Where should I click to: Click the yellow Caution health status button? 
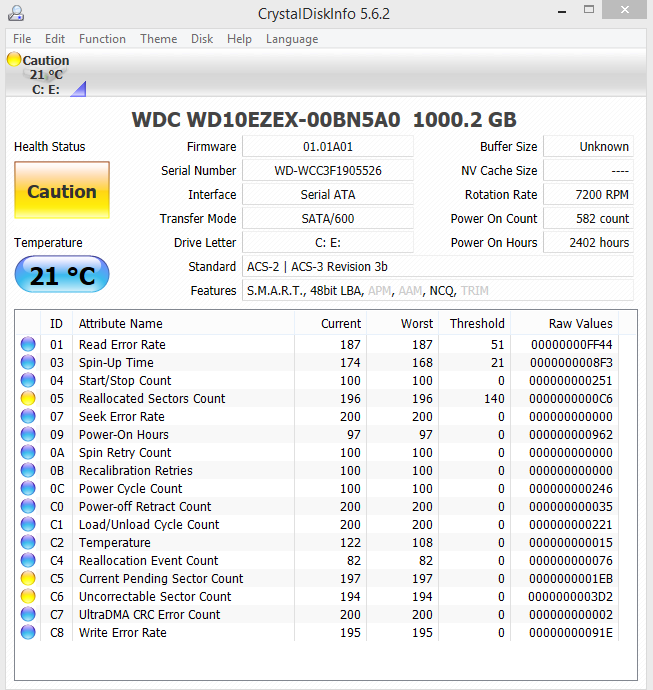pos(62,190)
